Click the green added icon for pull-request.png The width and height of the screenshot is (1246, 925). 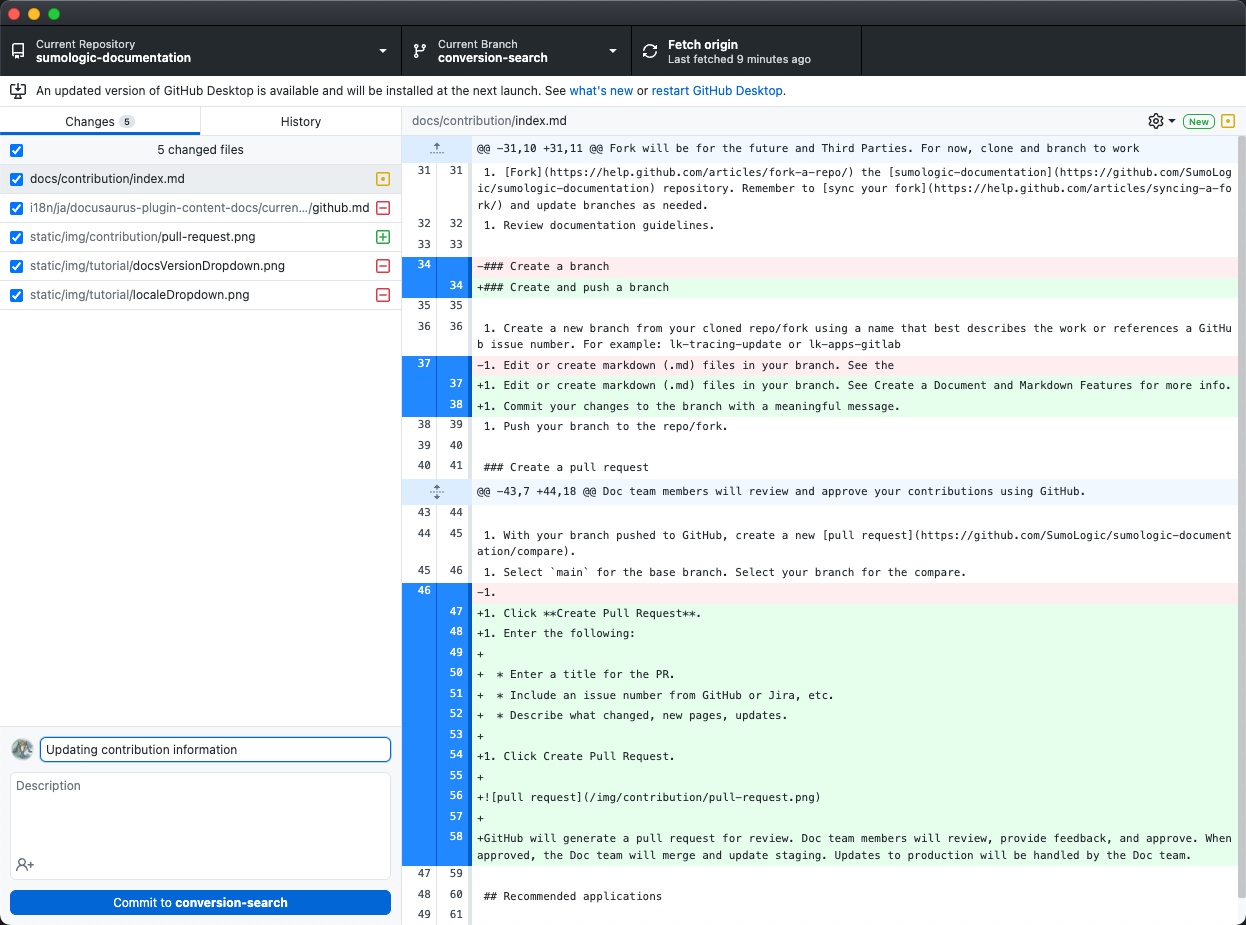(x=381, y=237)
